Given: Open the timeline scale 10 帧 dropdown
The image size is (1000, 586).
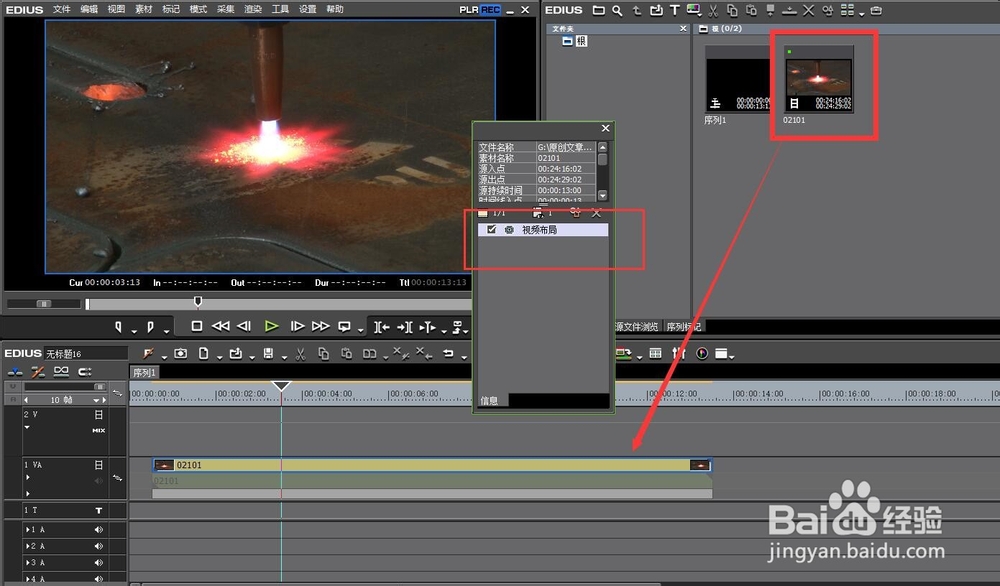Looking at the screenshot, I should click(96, 400).
